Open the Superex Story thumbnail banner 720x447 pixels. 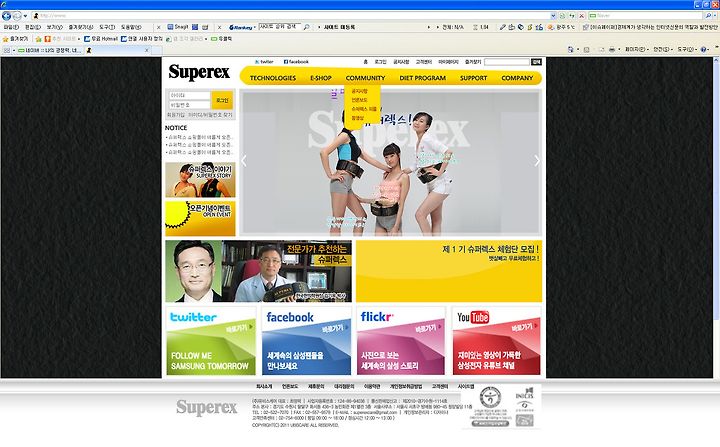click(200, 179)
